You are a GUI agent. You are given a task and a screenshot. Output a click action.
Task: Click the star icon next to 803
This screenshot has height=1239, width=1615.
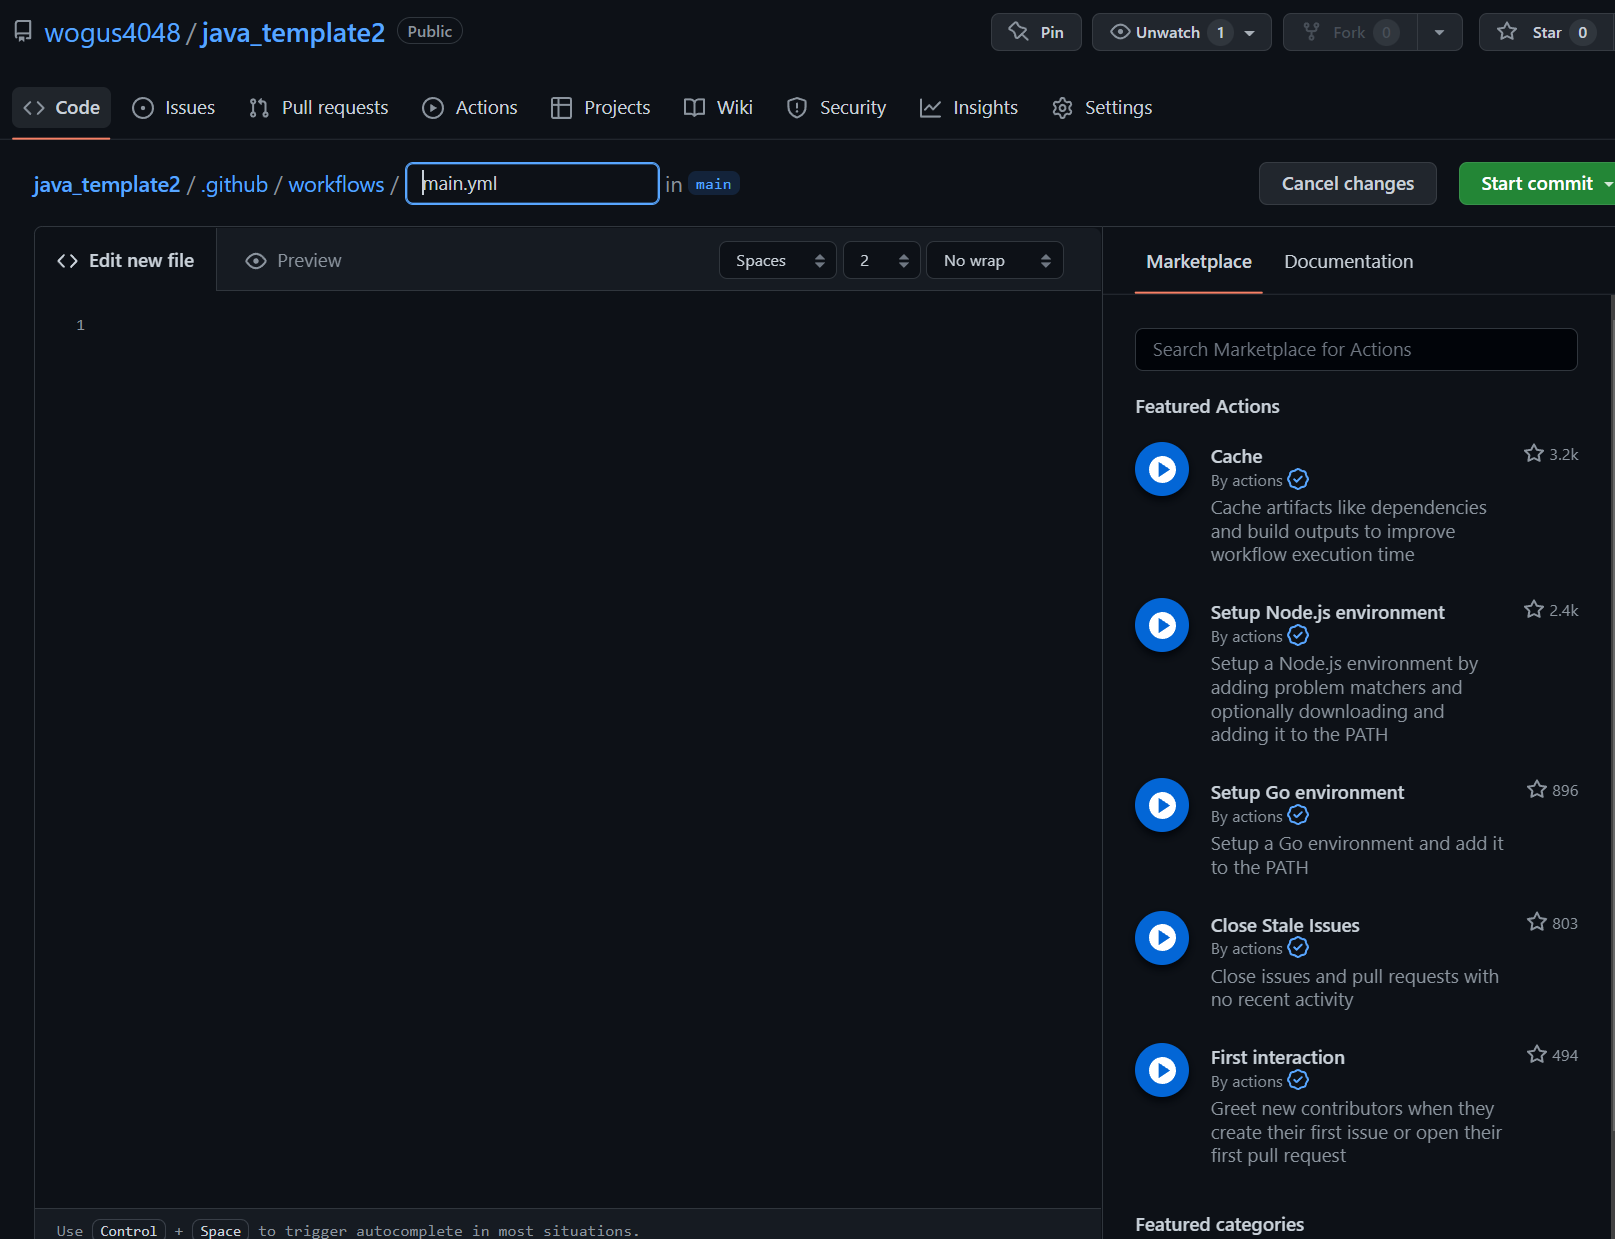click(1537, 922)
